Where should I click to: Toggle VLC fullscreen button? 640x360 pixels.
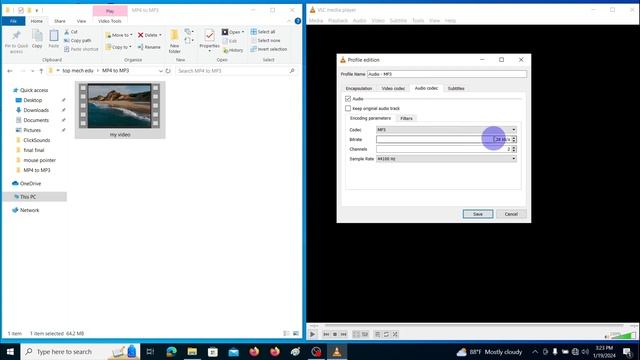pyautogui.click(x=356, y=334)
